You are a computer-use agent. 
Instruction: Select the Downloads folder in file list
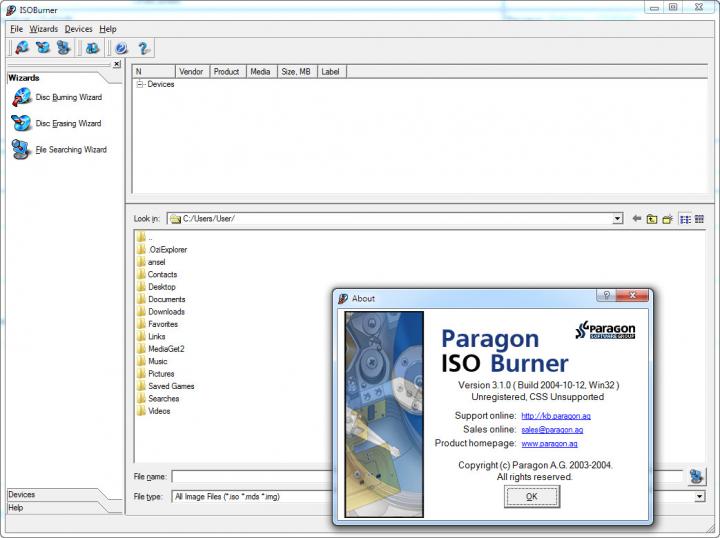pos(166,312)
